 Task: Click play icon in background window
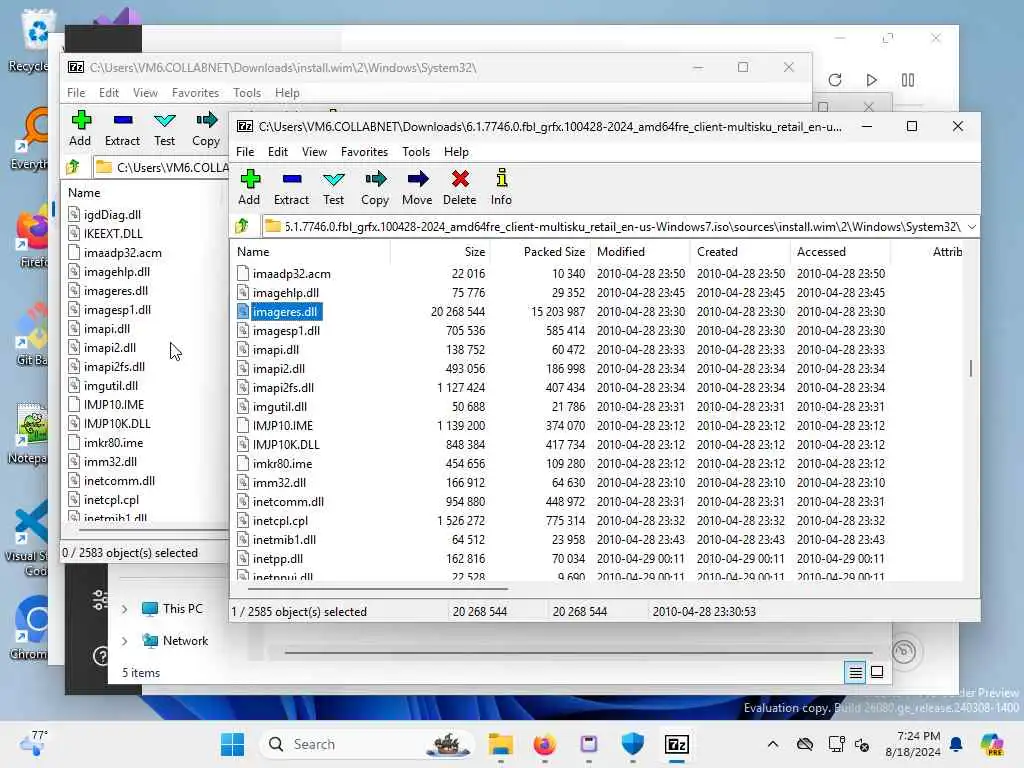[871, 80]
